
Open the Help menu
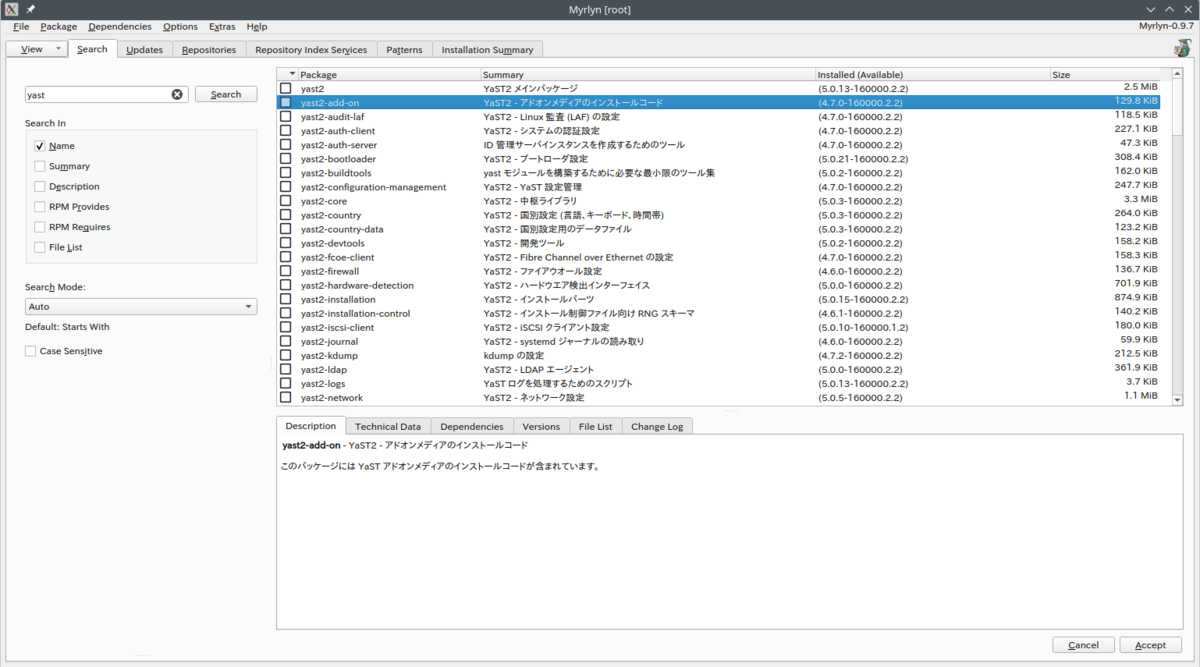257,26
